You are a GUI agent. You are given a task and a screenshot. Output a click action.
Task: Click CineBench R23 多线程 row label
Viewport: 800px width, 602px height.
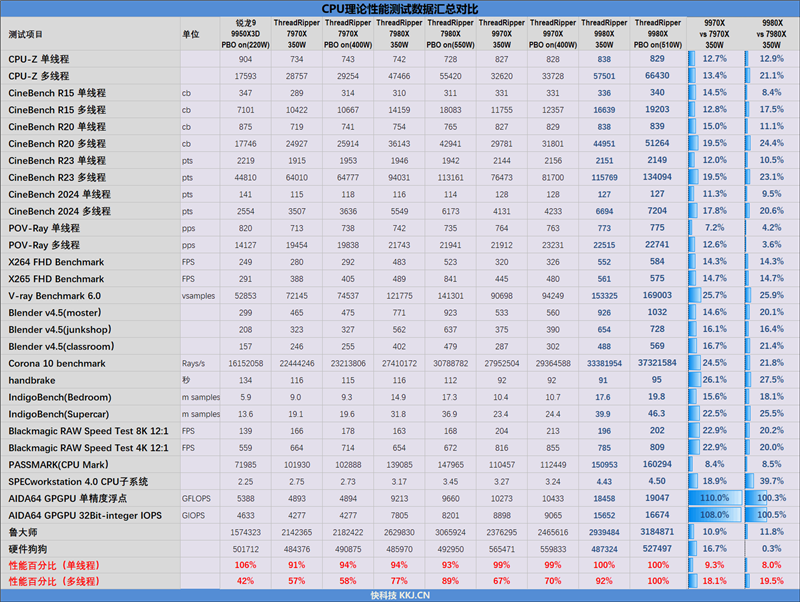(57, 177)
